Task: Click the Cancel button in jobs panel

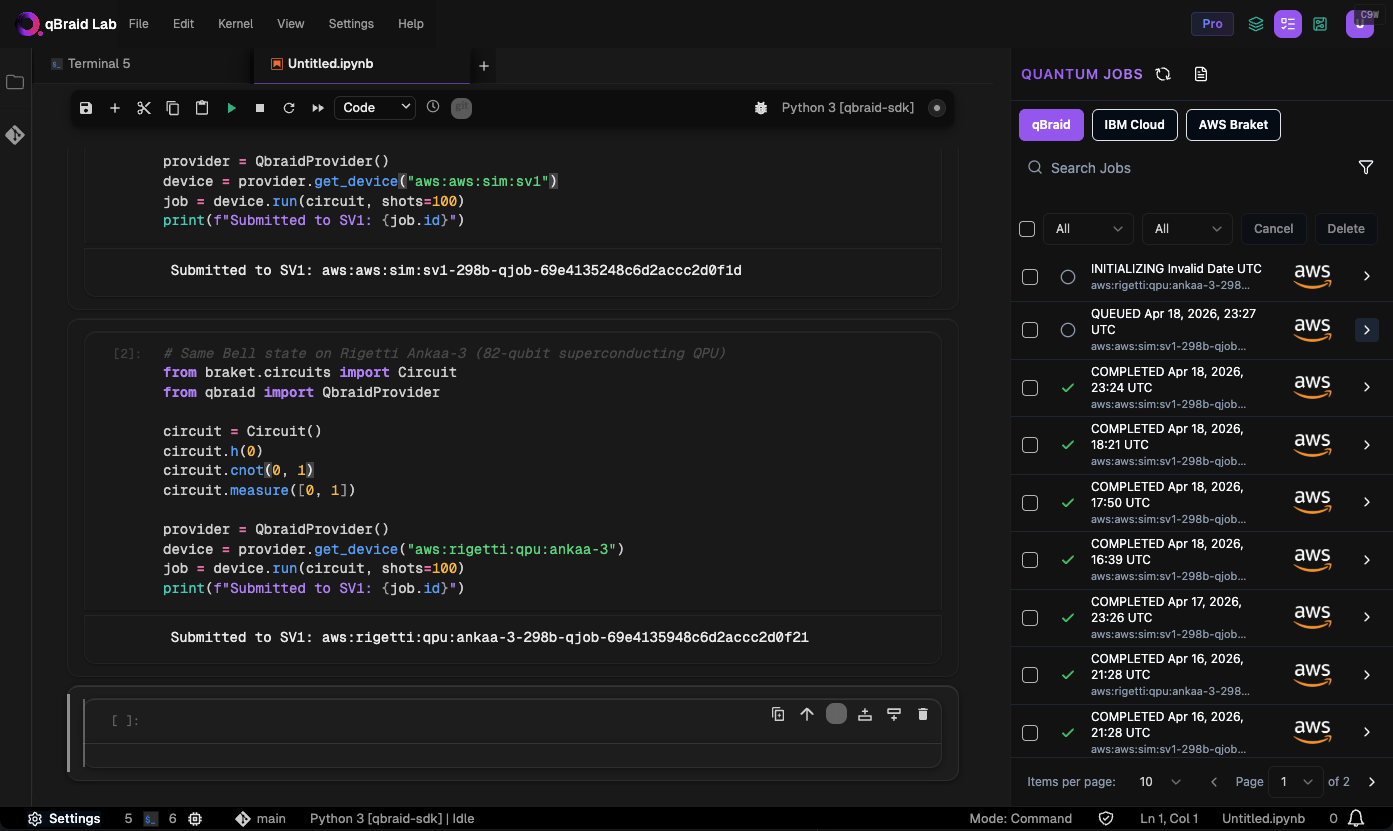Action: coord(1273,229)
